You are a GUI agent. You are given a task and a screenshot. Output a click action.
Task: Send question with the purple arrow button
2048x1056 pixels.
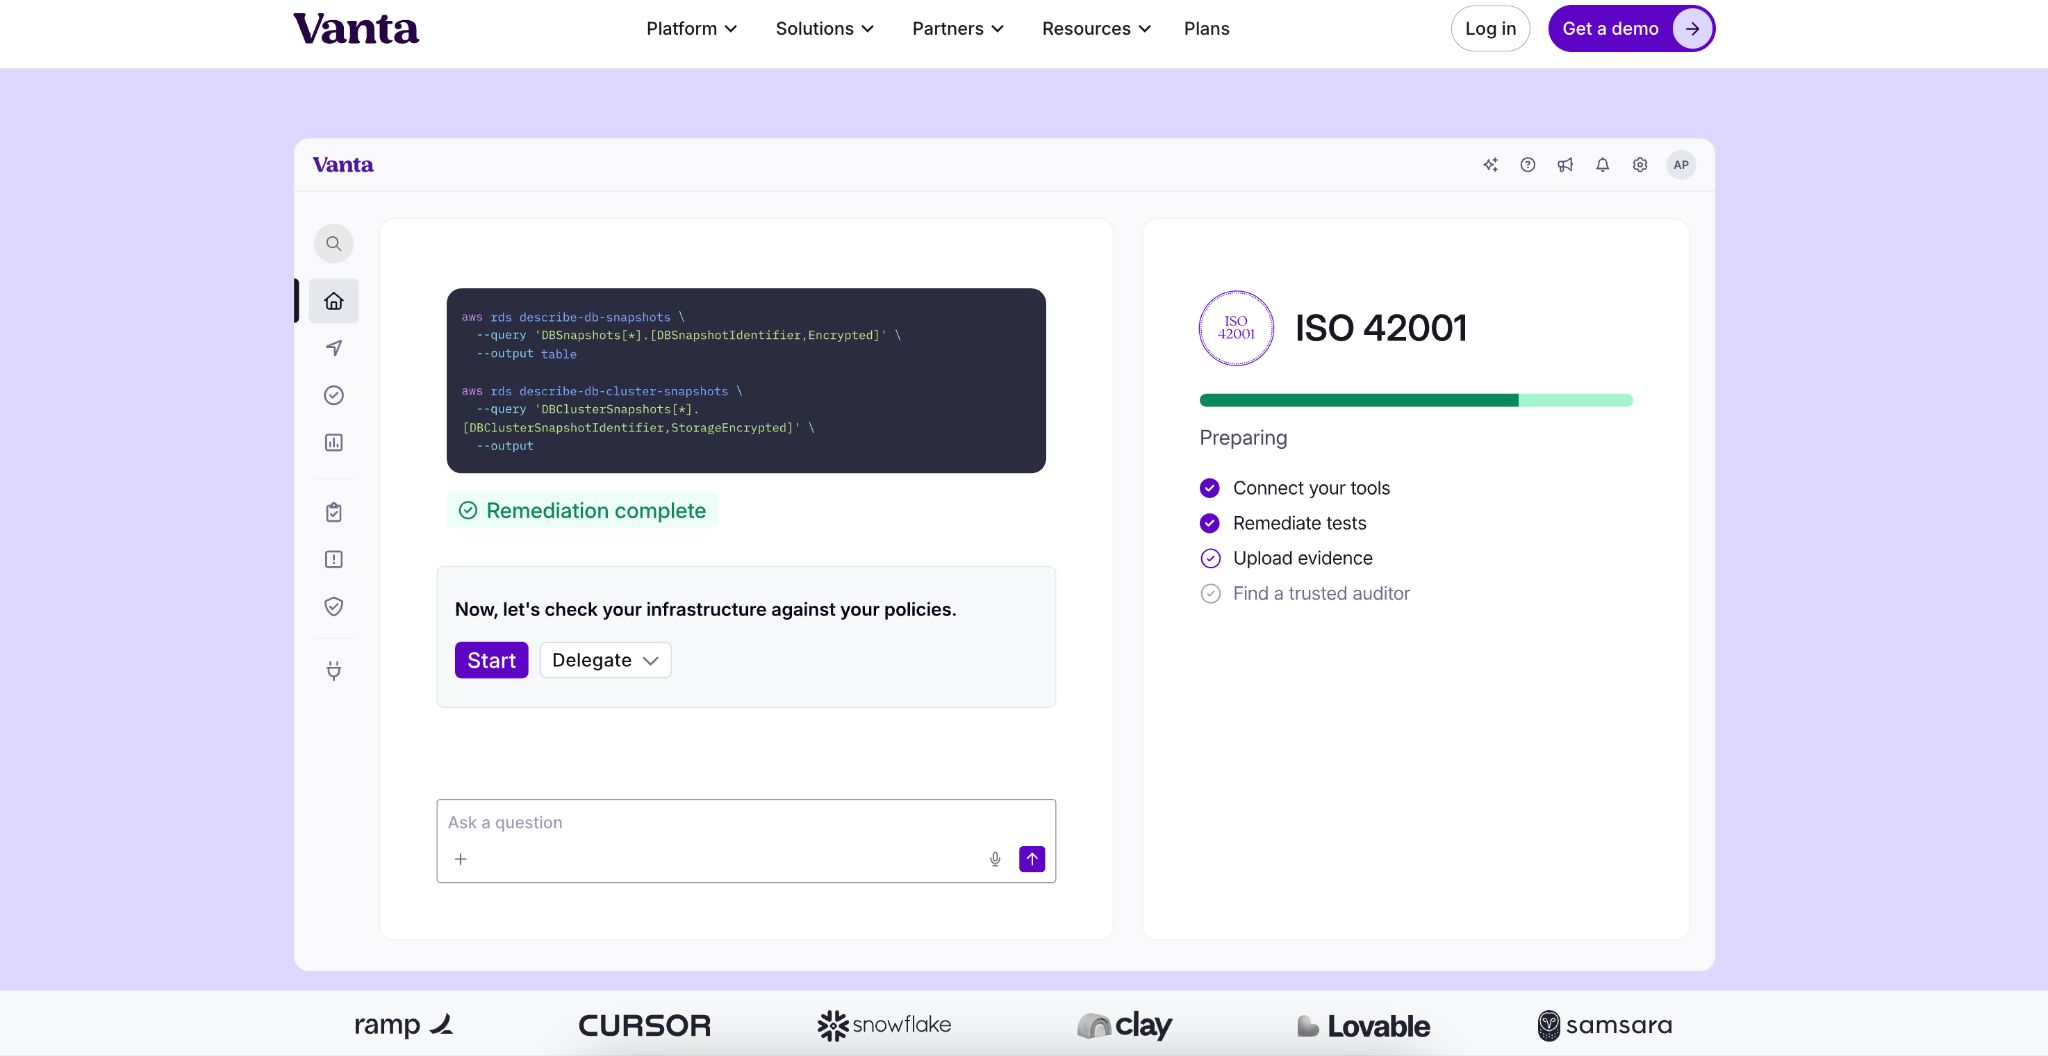[1032, 859]
